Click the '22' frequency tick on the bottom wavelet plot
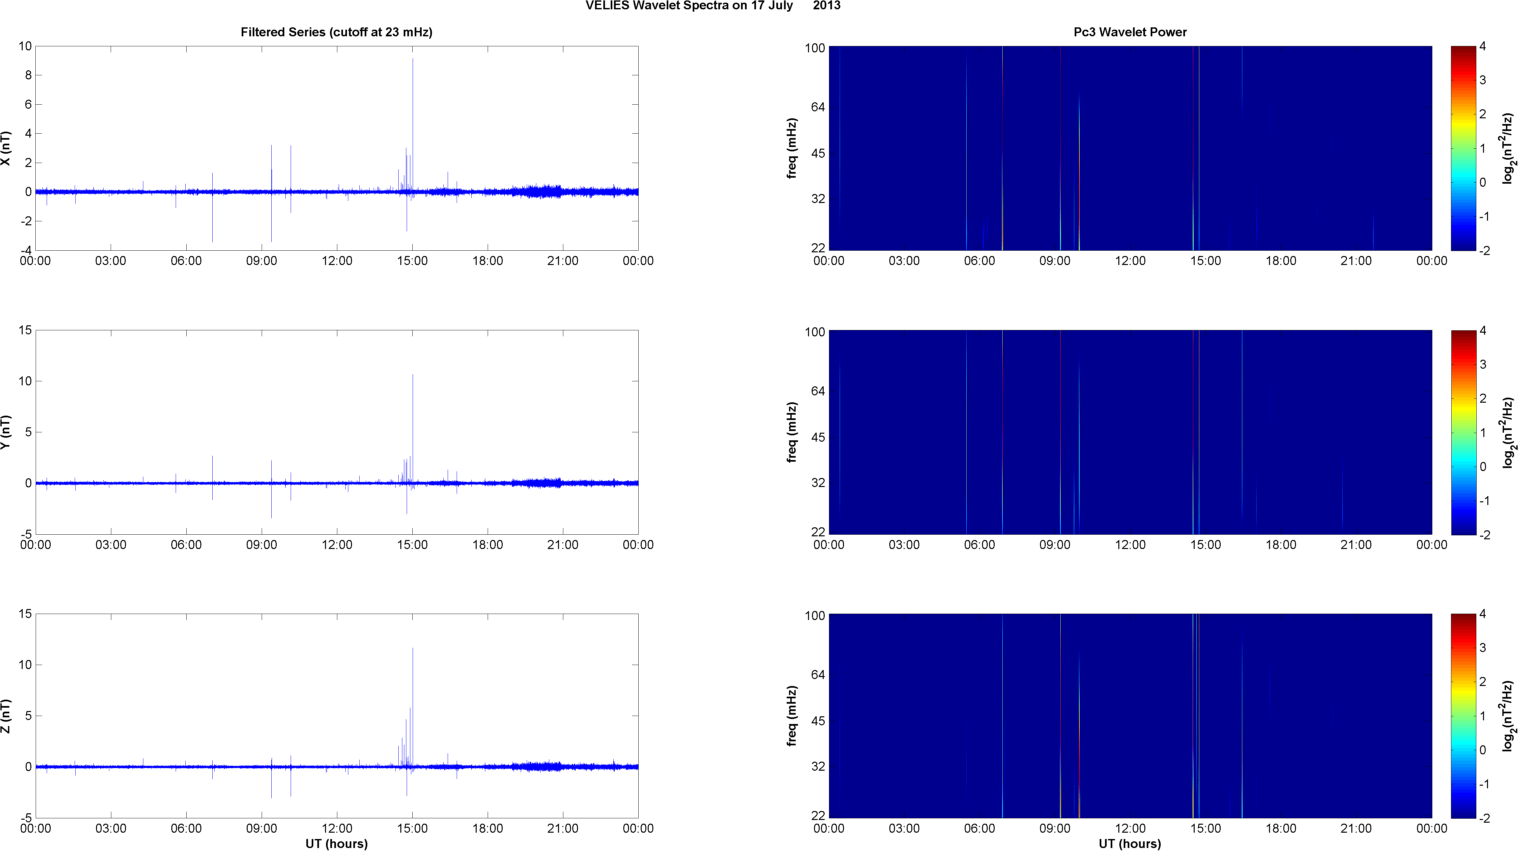1518x851 pixels. [x=818, y=815]
